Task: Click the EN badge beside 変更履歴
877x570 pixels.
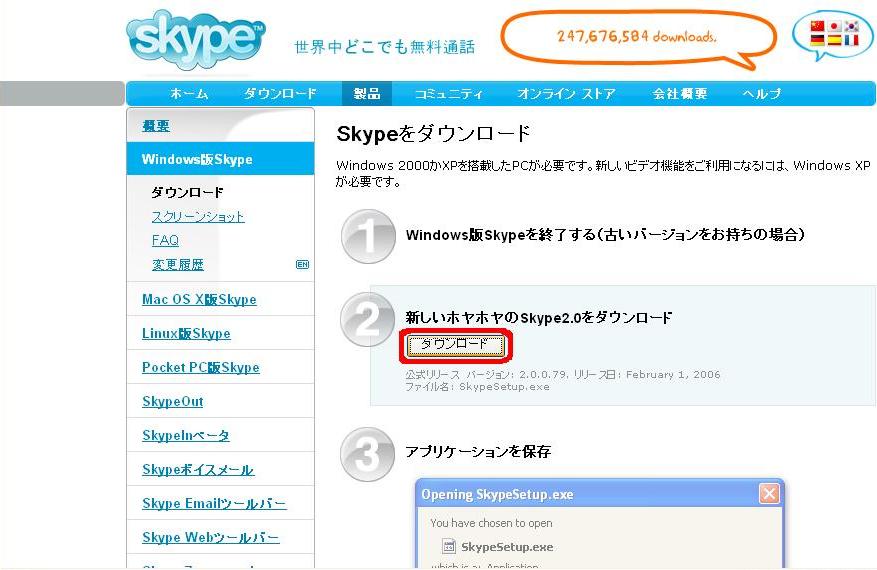Action: pyautogui.click(x=302, y=265)
